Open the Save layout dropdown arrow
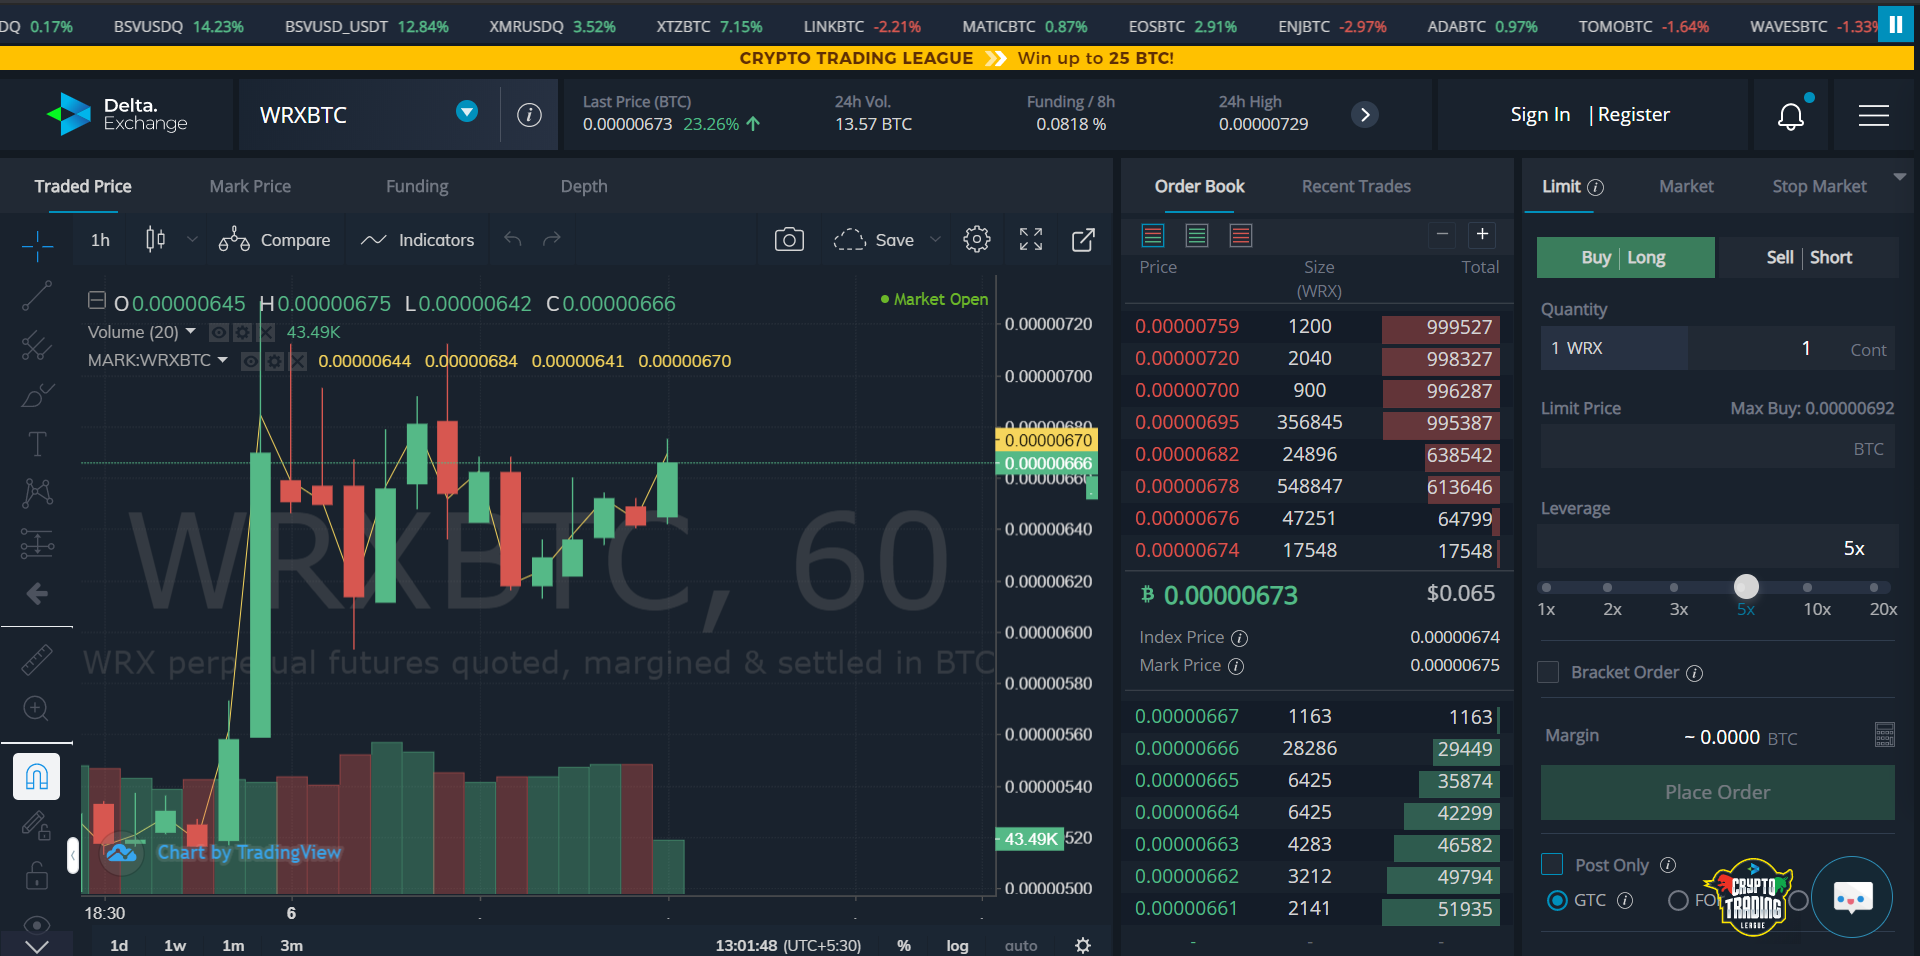Screen dimensions: 1920x956 [x=935, y=239]
